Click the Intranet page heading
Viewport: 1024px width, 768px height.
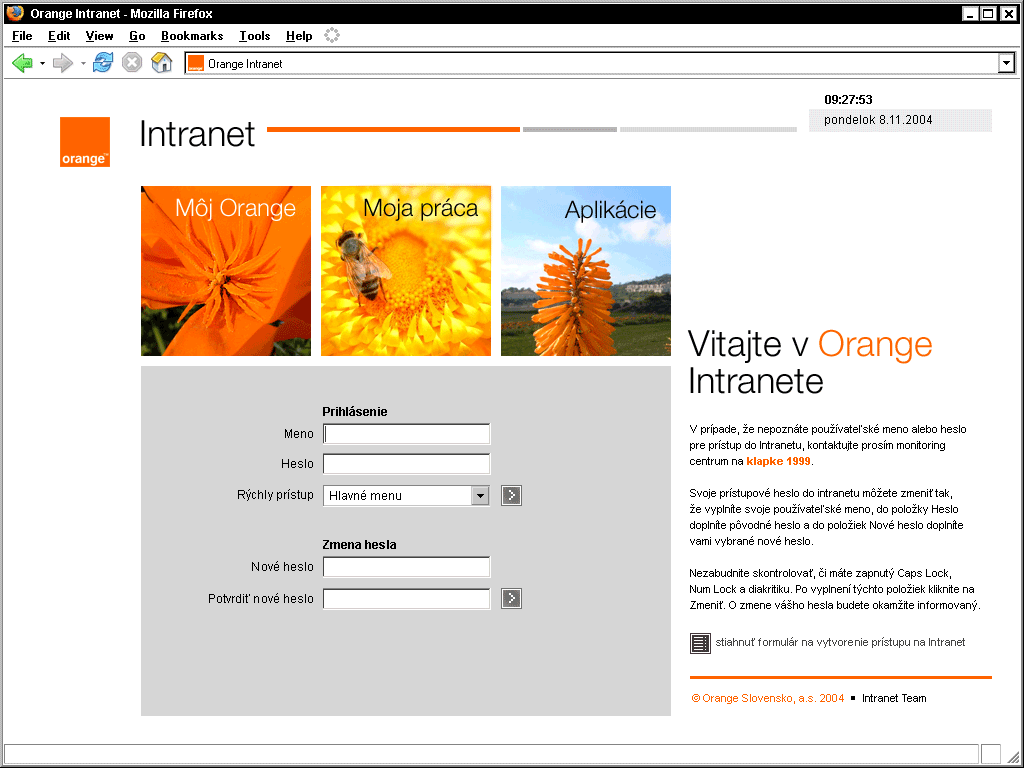(197, 134)
